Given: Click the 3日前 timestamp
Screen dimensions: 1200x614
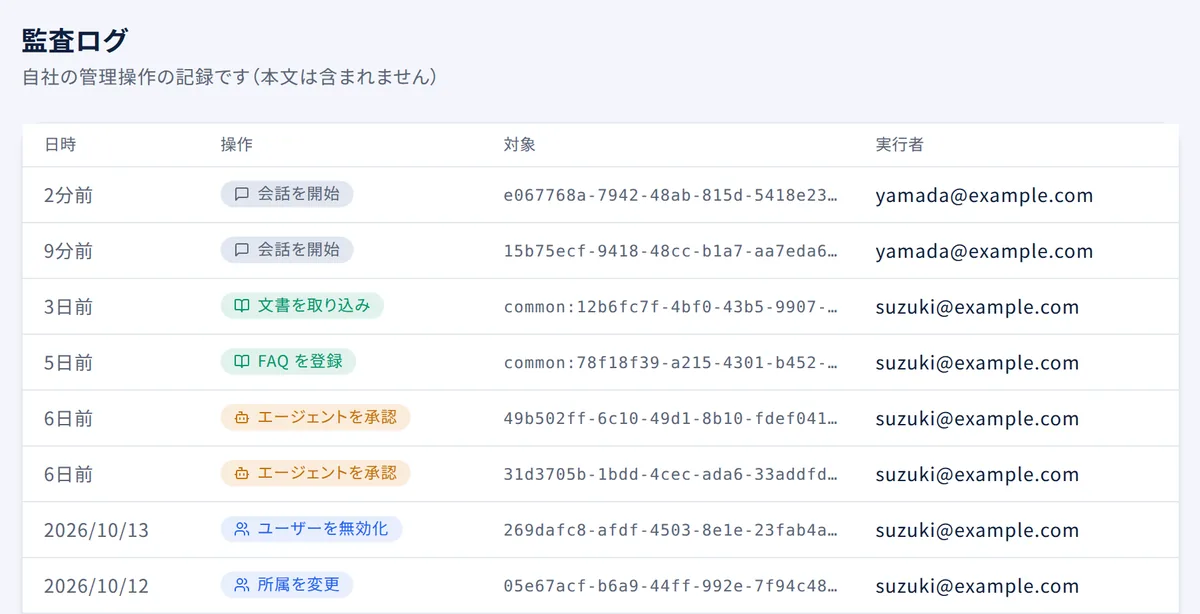Looking at the screenshot, I should point(69,307).
